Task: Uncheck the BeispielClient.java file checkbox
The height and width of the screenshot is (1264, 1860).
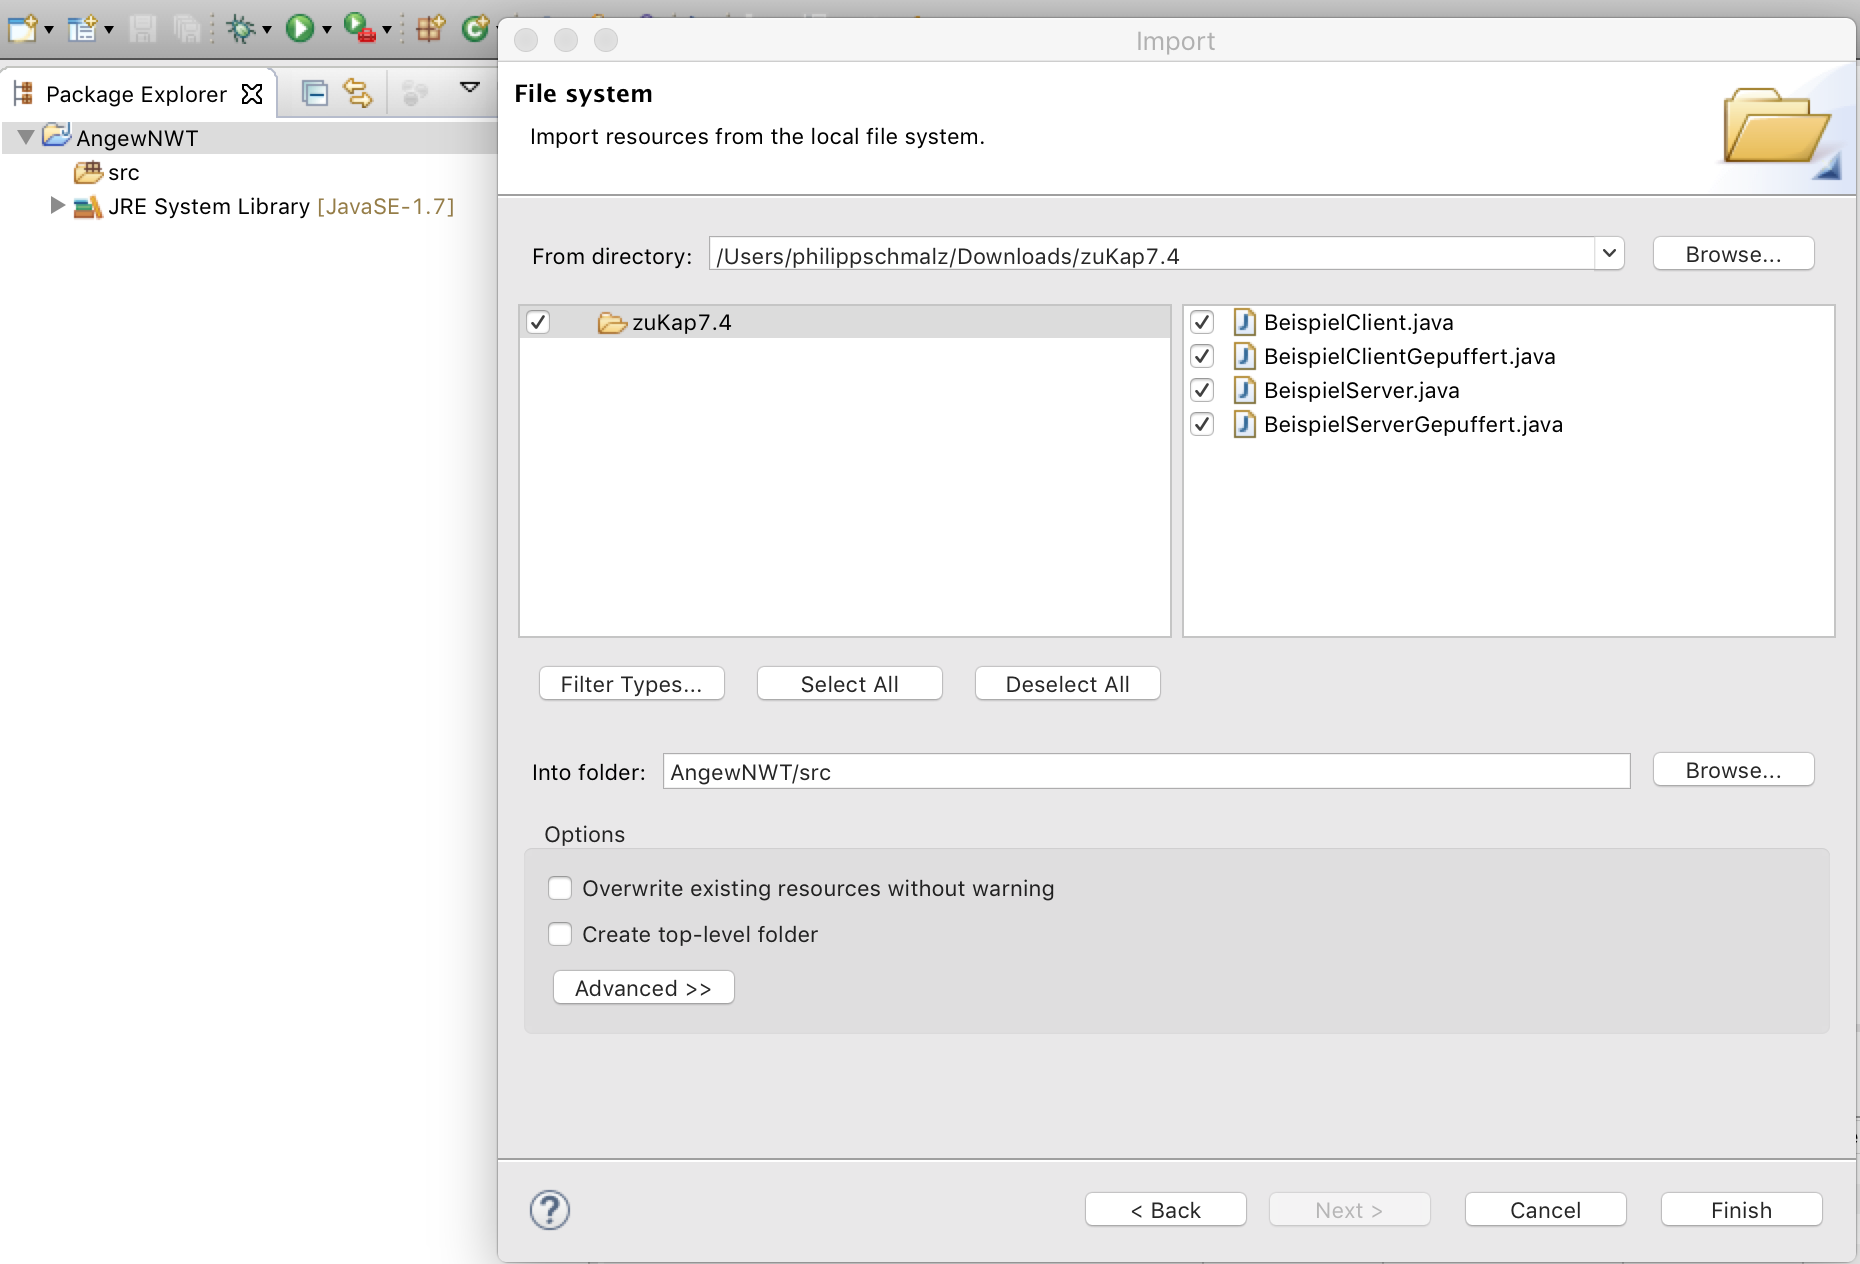Action: click(x=1202, y=322)
